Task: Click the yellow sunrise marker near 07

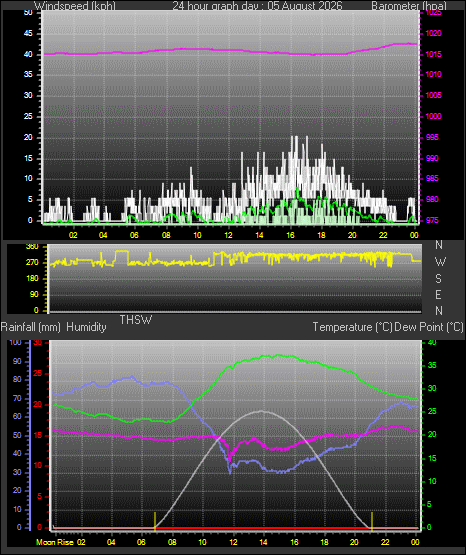Action: 155,521
